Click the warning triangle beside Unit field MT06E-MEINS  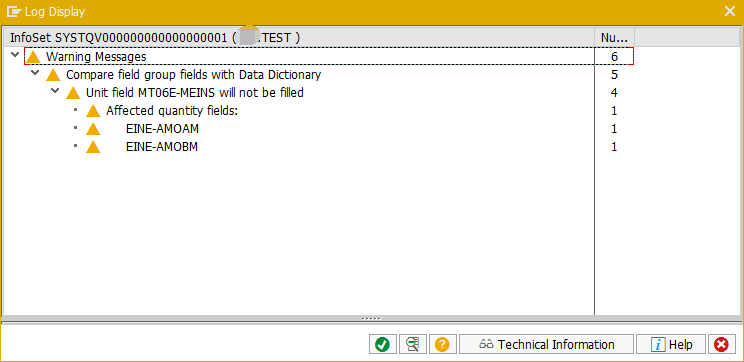point(73,93)
